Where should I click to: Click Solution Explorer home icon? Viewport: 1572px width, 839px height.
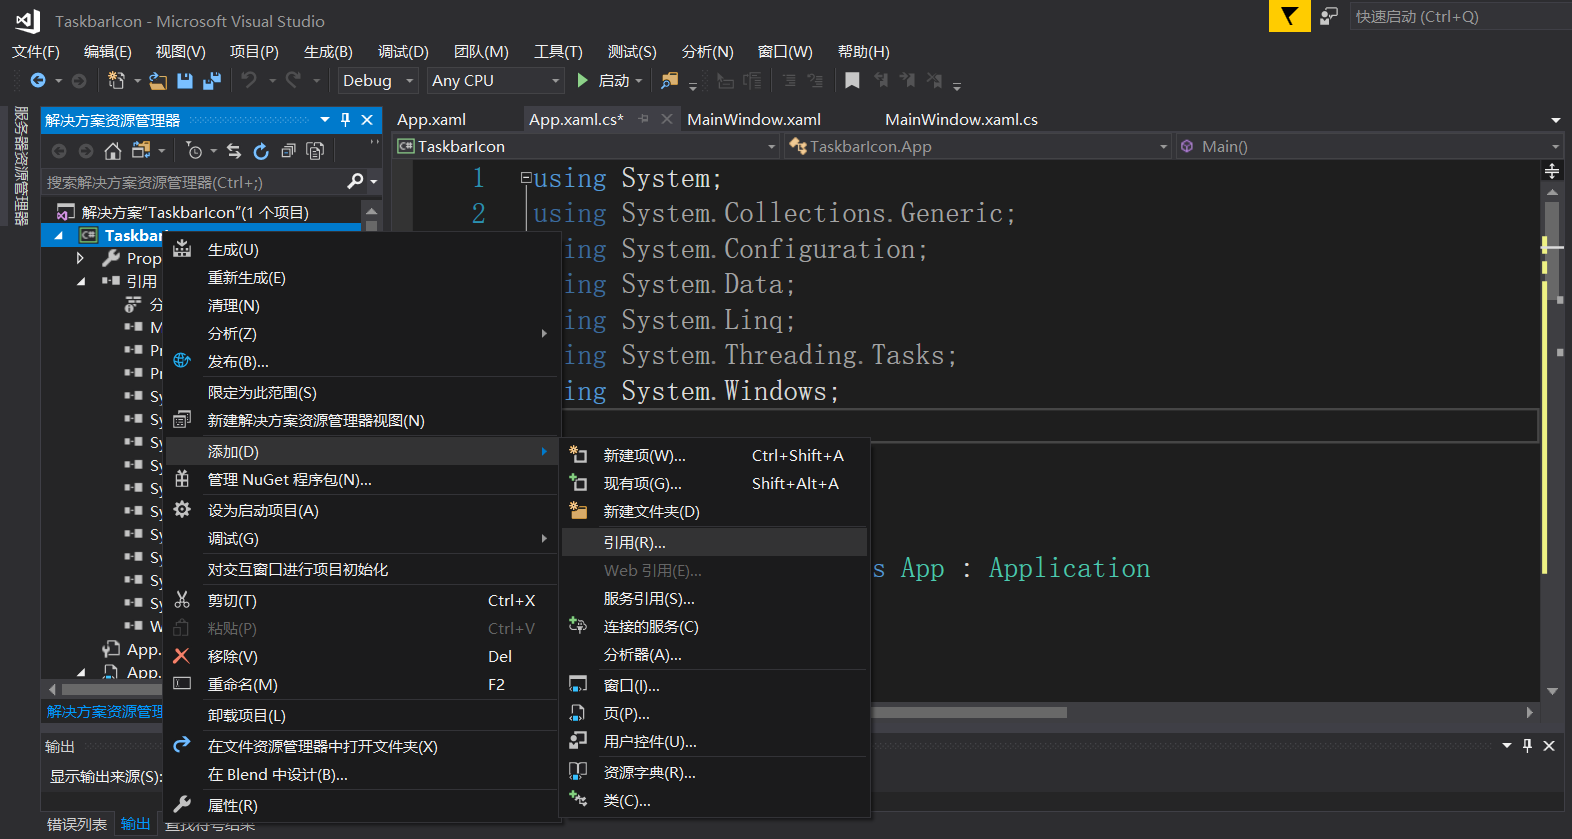click(x=113, y=151)
